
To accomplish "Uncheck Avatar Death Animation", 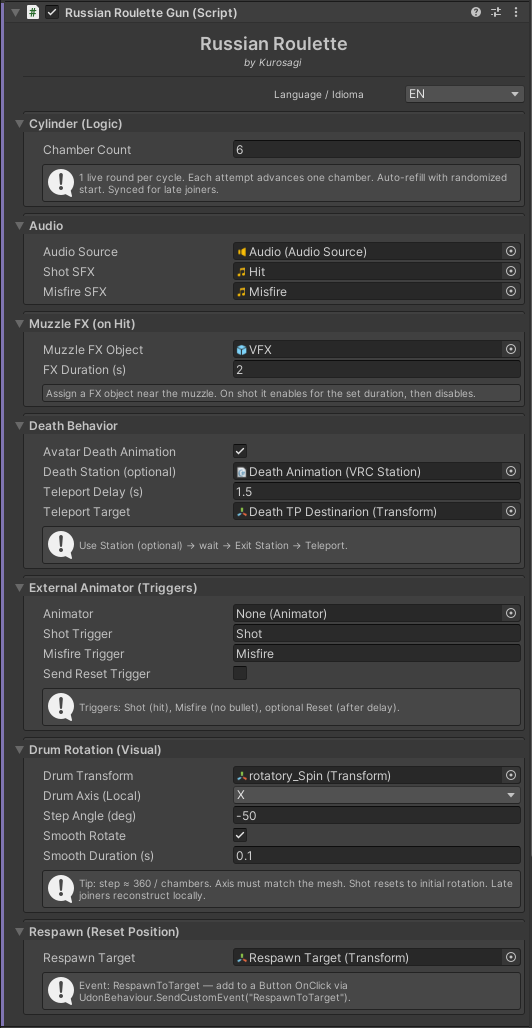I will (240, 451).
